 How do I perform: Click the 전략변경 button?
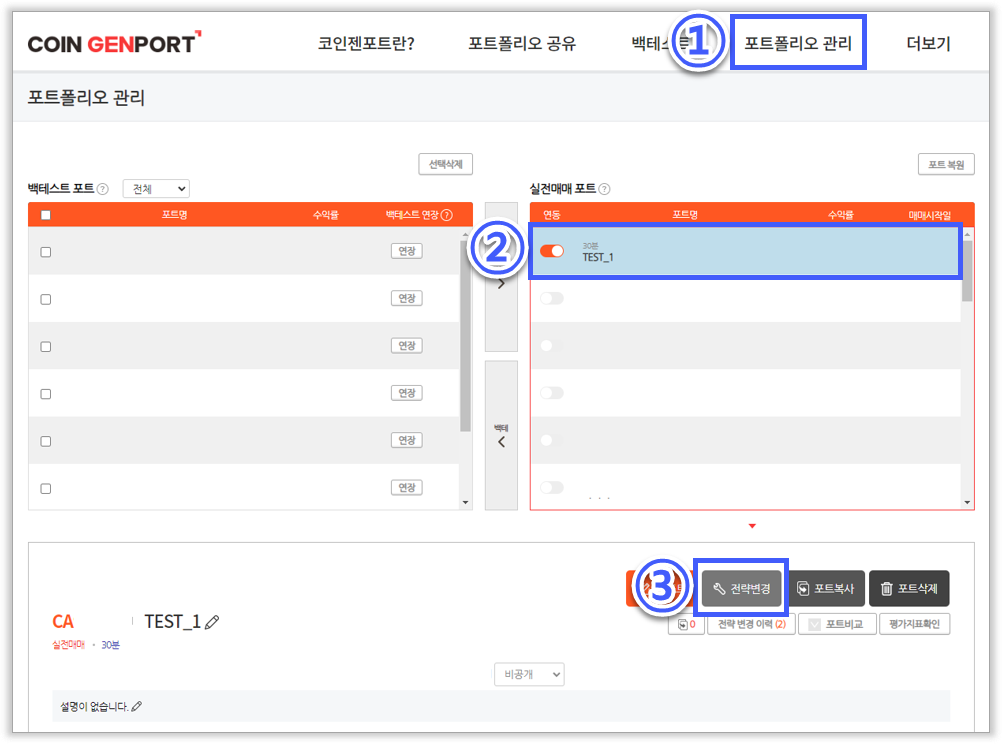pyautogui.click(x=741, y=589)
